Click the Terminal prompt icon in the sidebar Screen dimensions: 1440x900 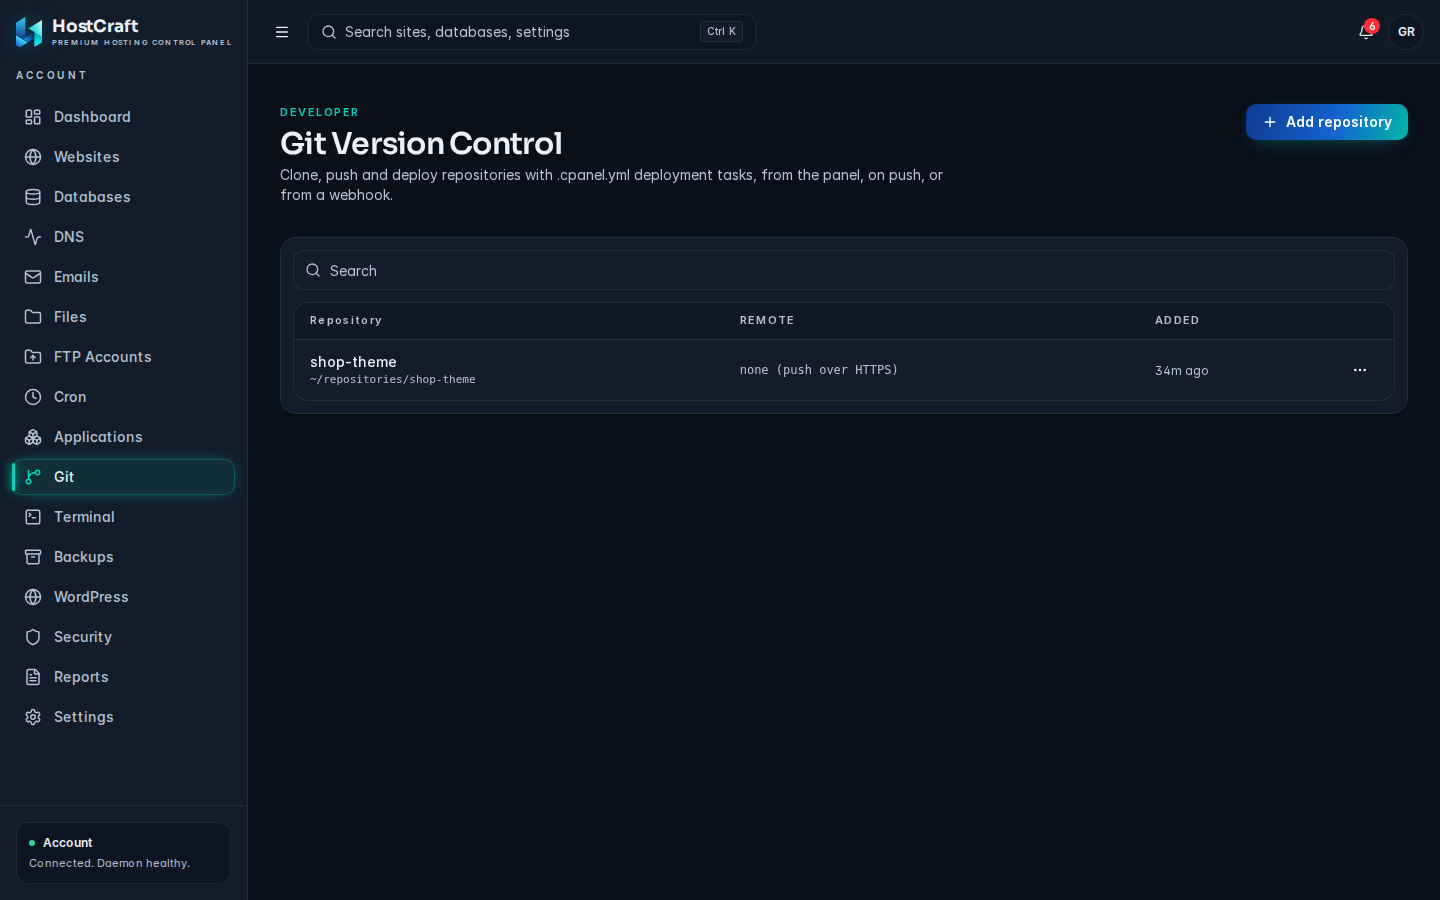point(33,517)
